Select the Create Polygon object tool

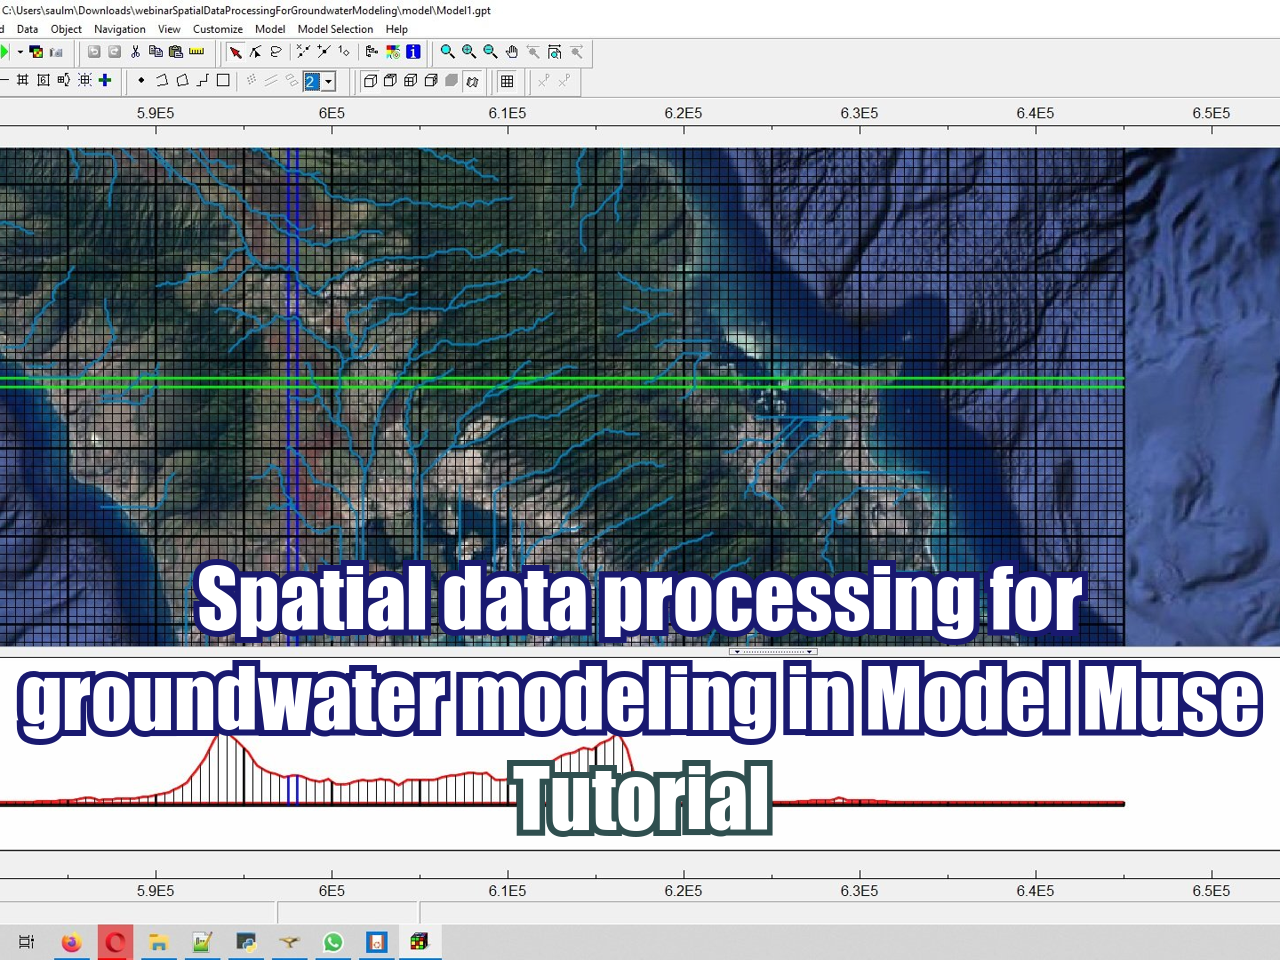tap(181, 81)
